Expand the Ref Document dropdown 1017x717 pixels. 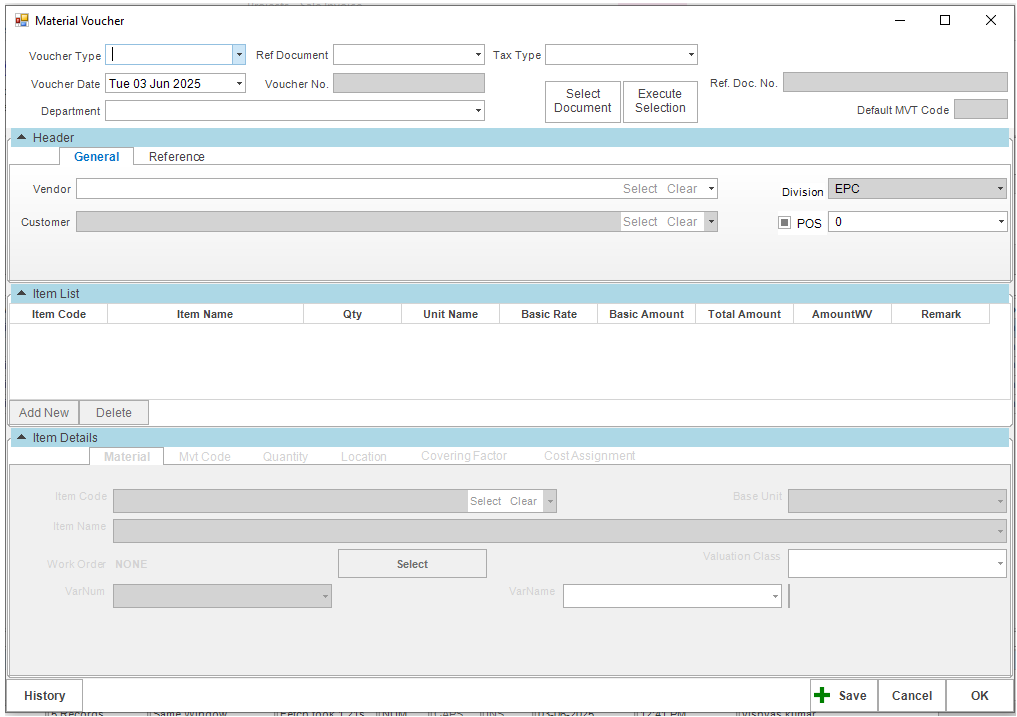pyautogui.click(x=479, y=55)
